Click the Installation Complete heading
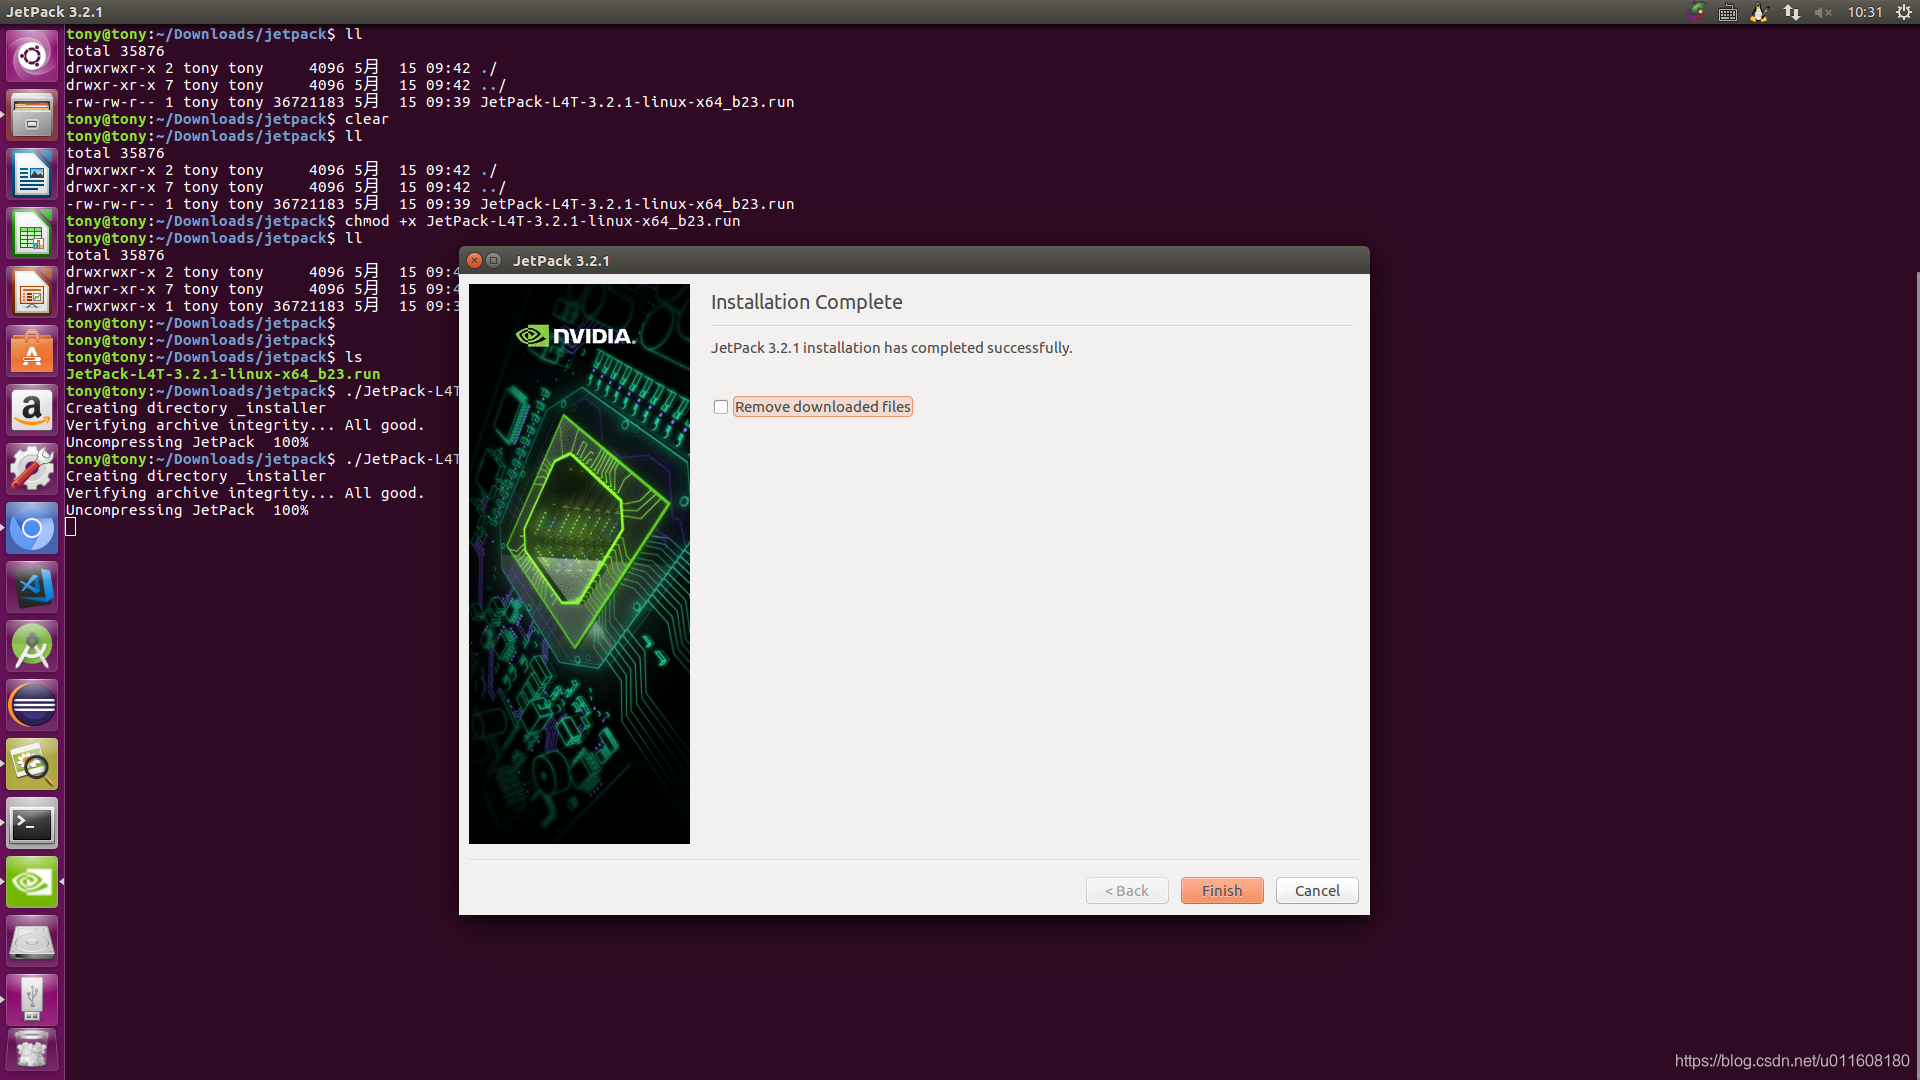Image resolution: width=1920 pixels, height=1080 pixels. (806, 302)
